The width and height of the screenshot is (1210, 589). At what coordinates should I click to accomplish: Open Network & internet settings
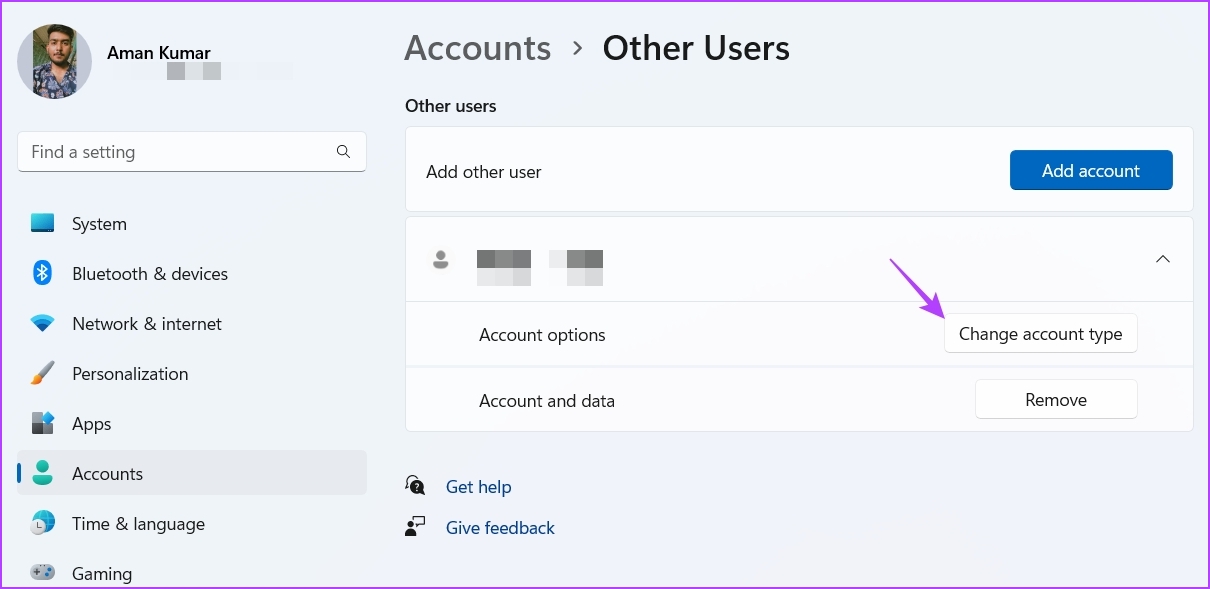tap(146, 323)
